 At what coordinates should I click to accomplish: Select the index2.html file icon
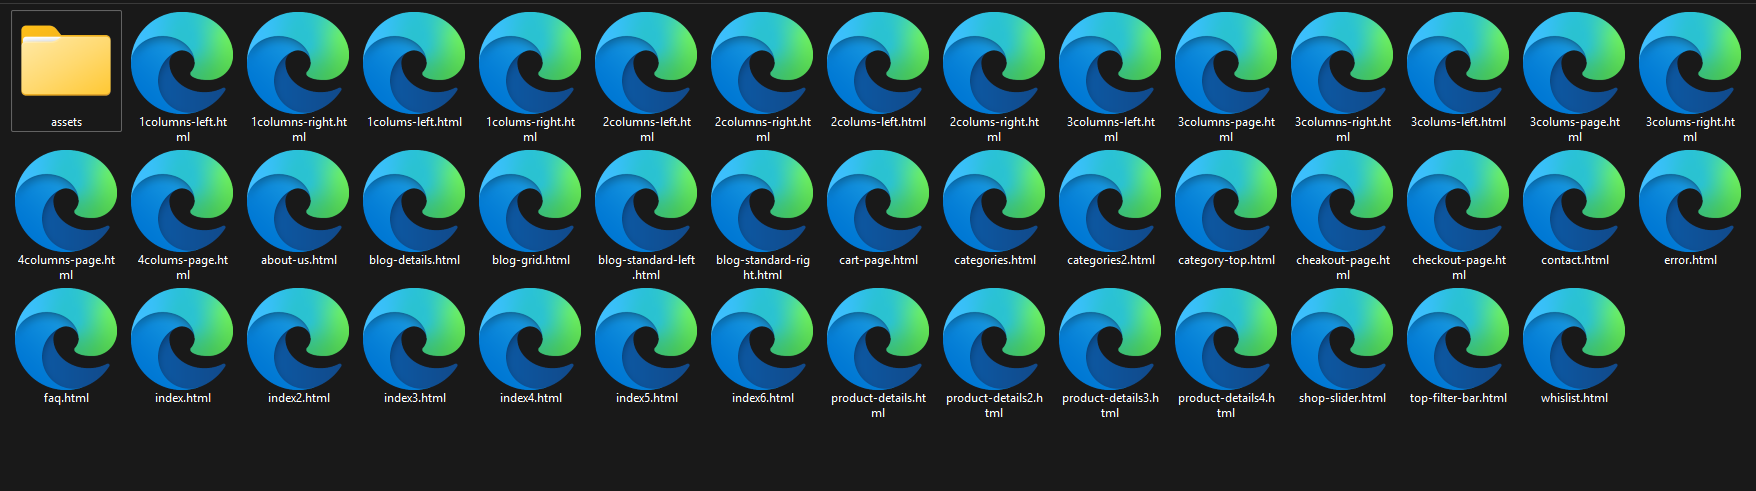298,339
